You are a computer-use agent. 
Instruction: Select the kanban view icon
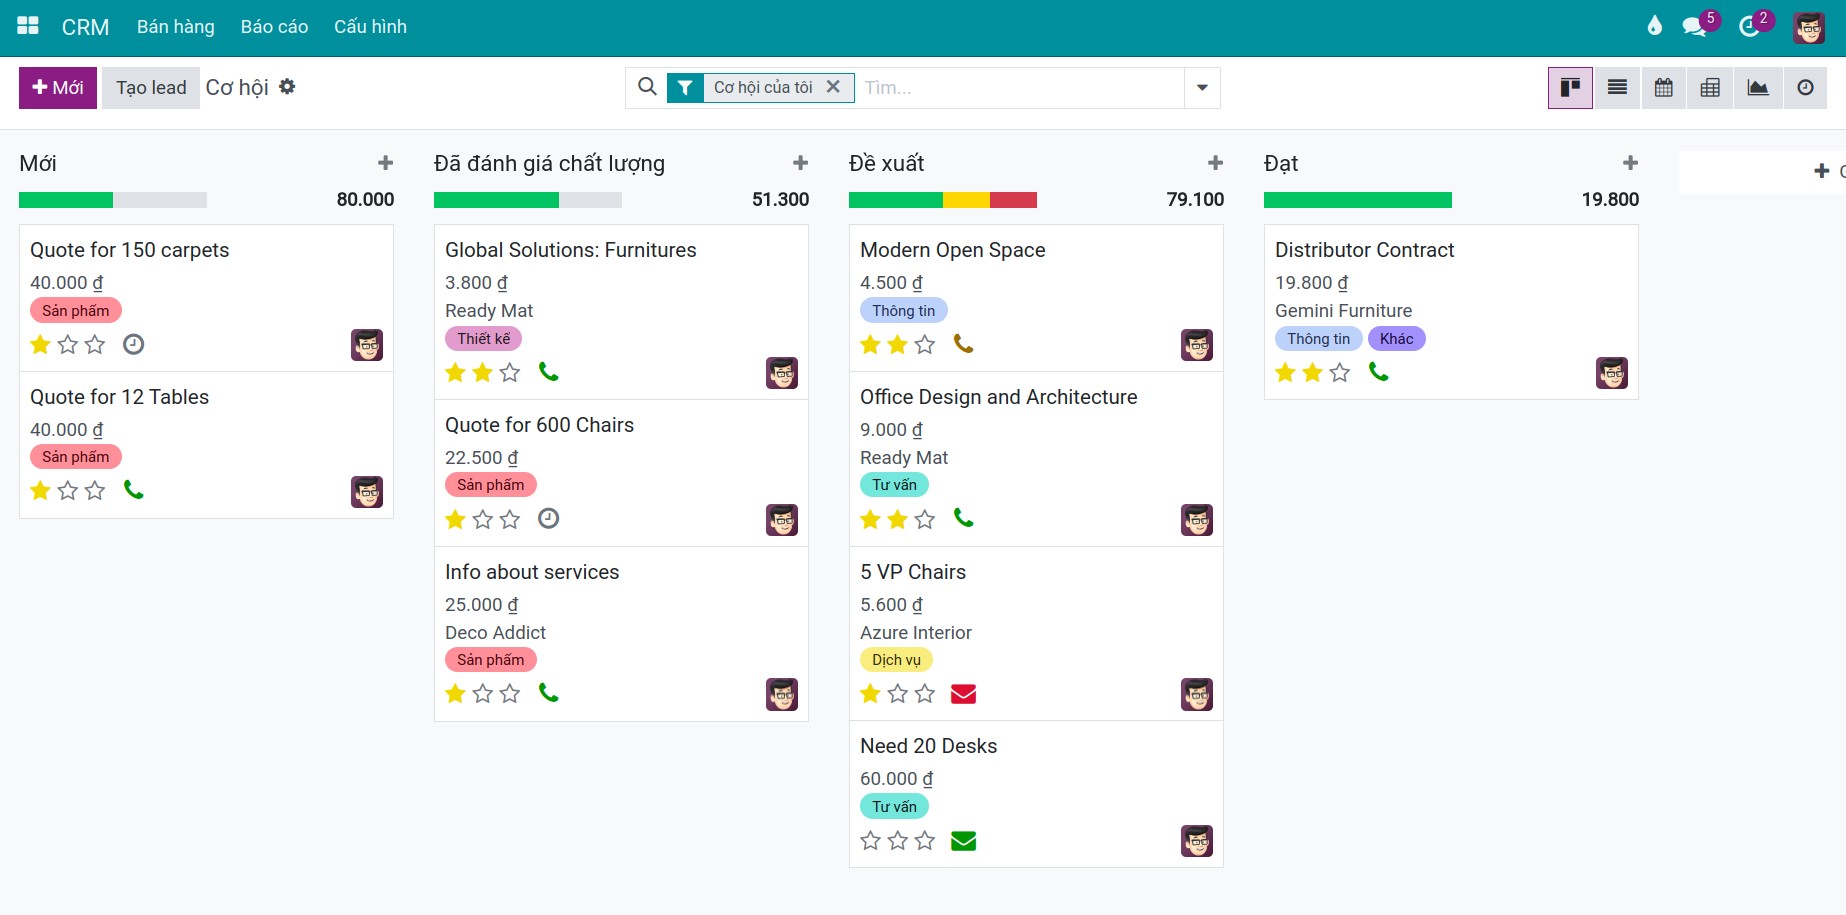point(1570,88)
